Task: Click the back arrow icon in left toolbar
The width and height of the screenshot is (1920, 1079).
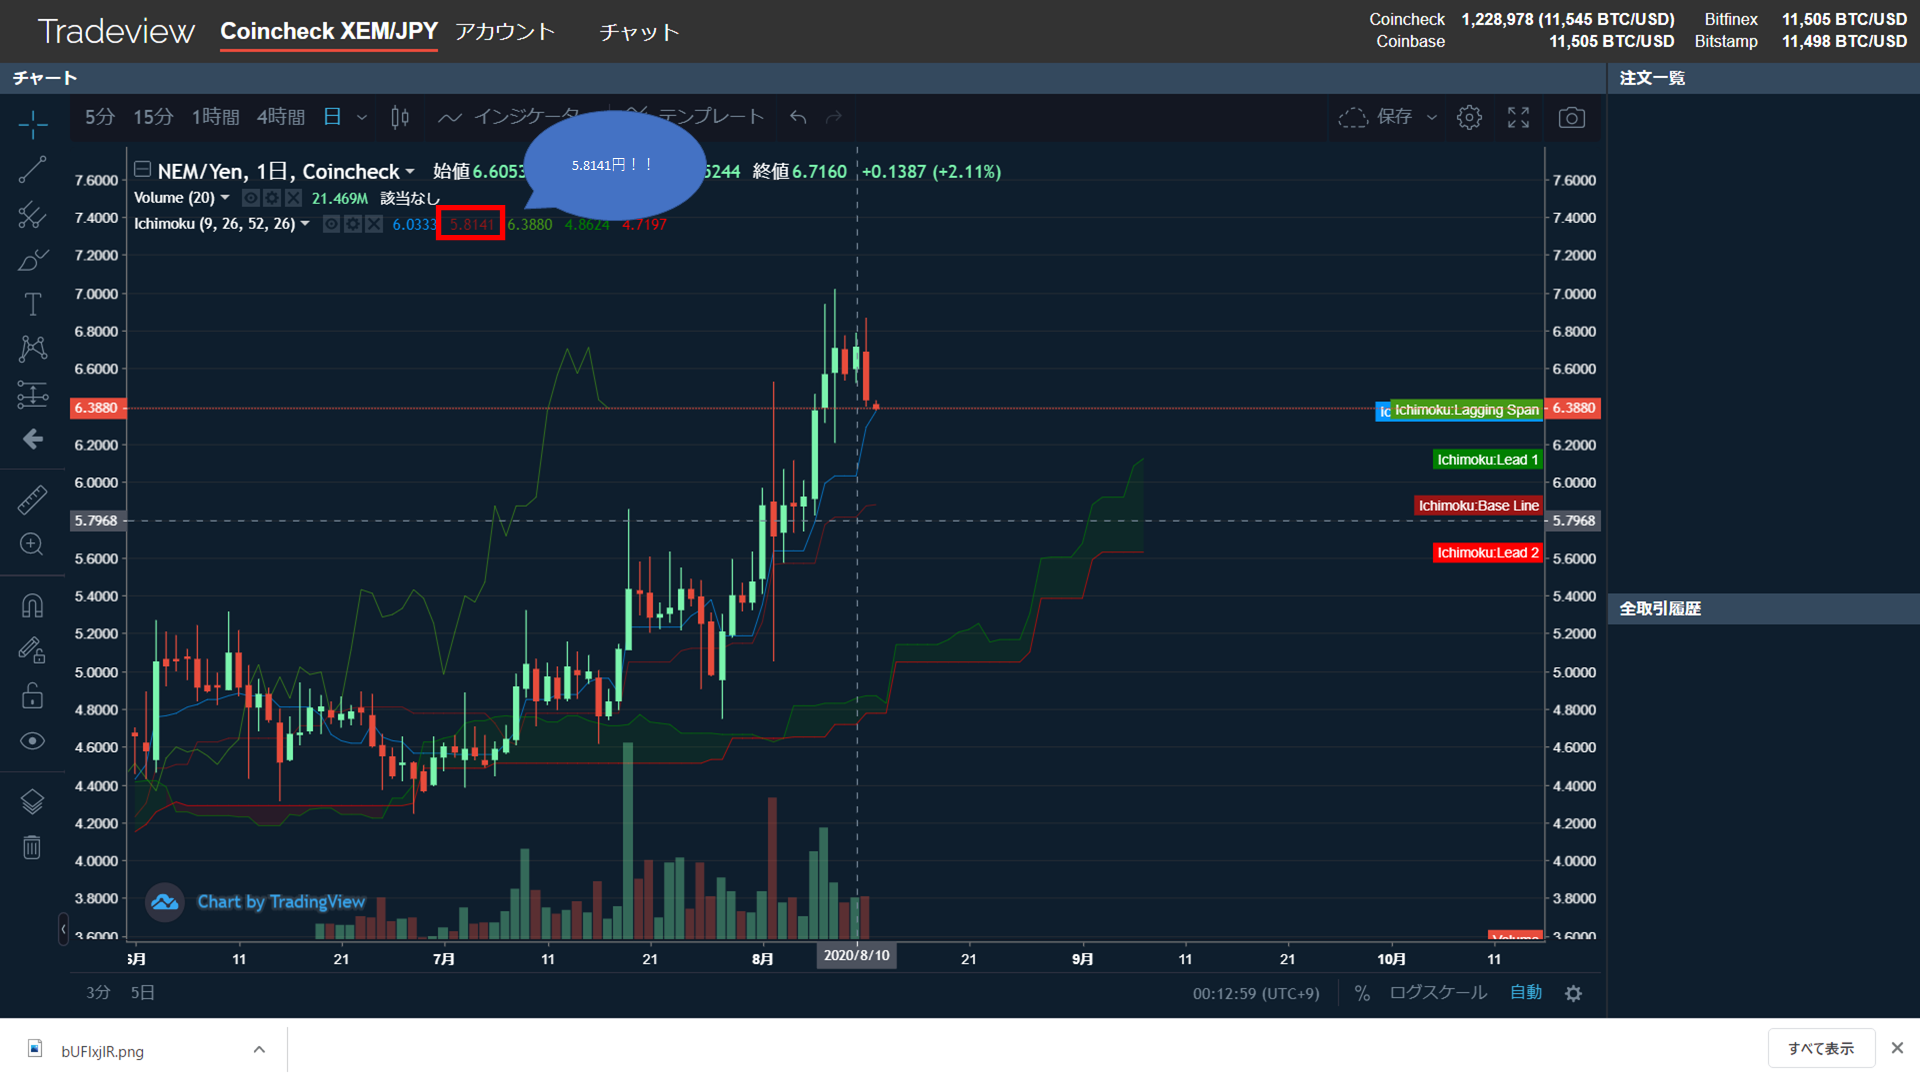Action: pyautogui.click(x=33, y=439)
